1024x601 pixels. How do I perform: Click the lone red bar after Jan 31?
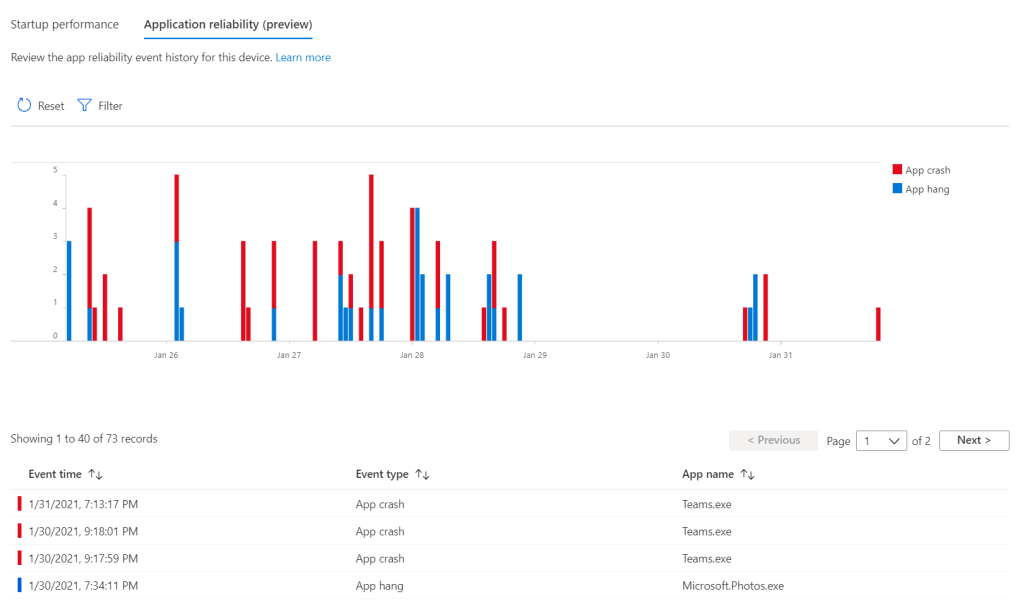pyautogui.click(x=878, y=324)
